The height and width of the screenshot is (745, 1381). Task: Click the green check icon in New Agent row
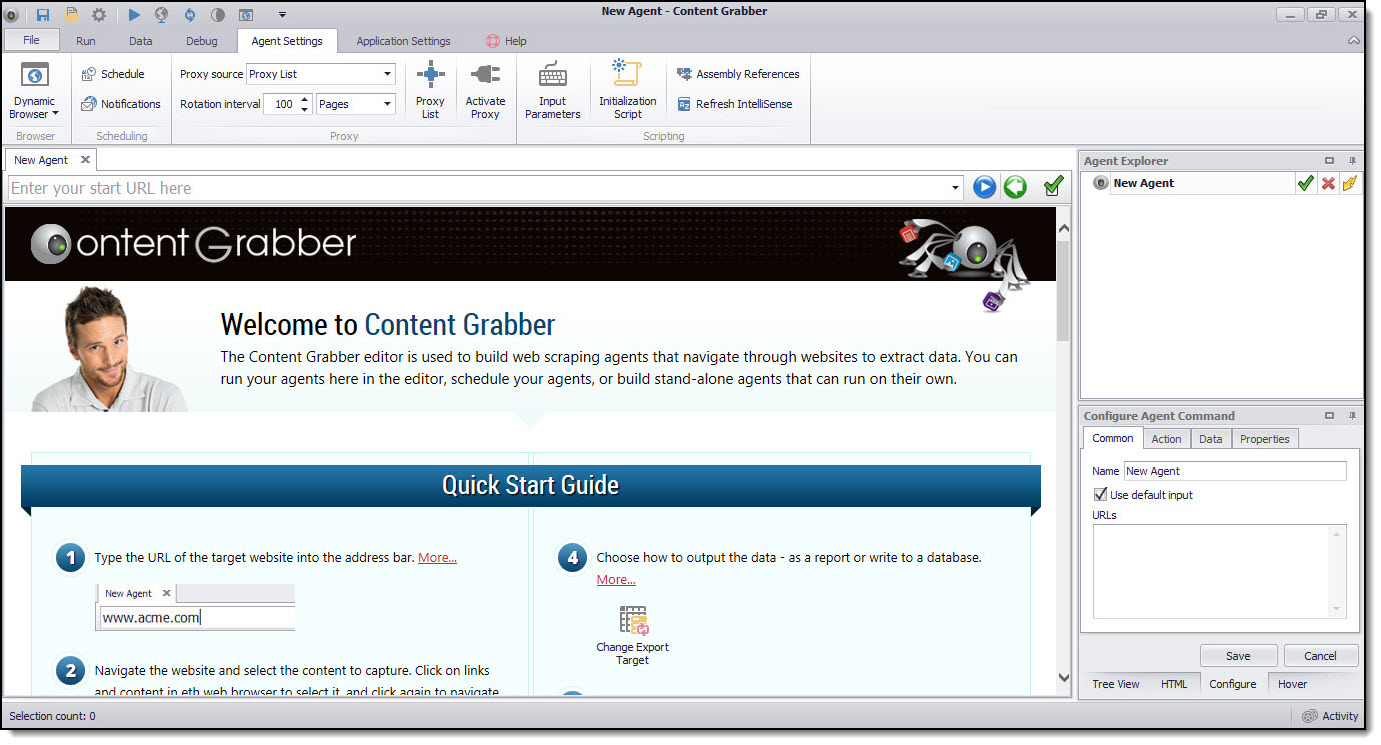pyautogui.click(x=1305, y=183)
